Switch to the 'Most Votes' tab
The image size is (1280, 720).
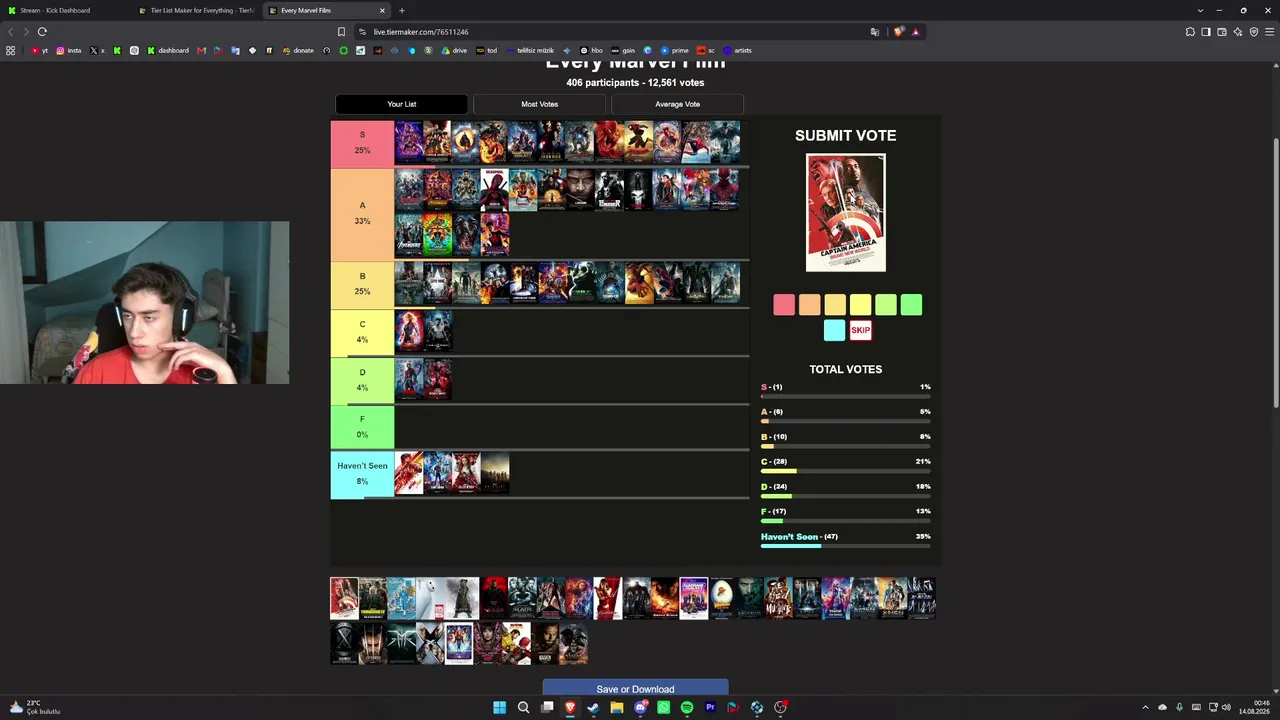pyautogui.click(x=540, y=104)
